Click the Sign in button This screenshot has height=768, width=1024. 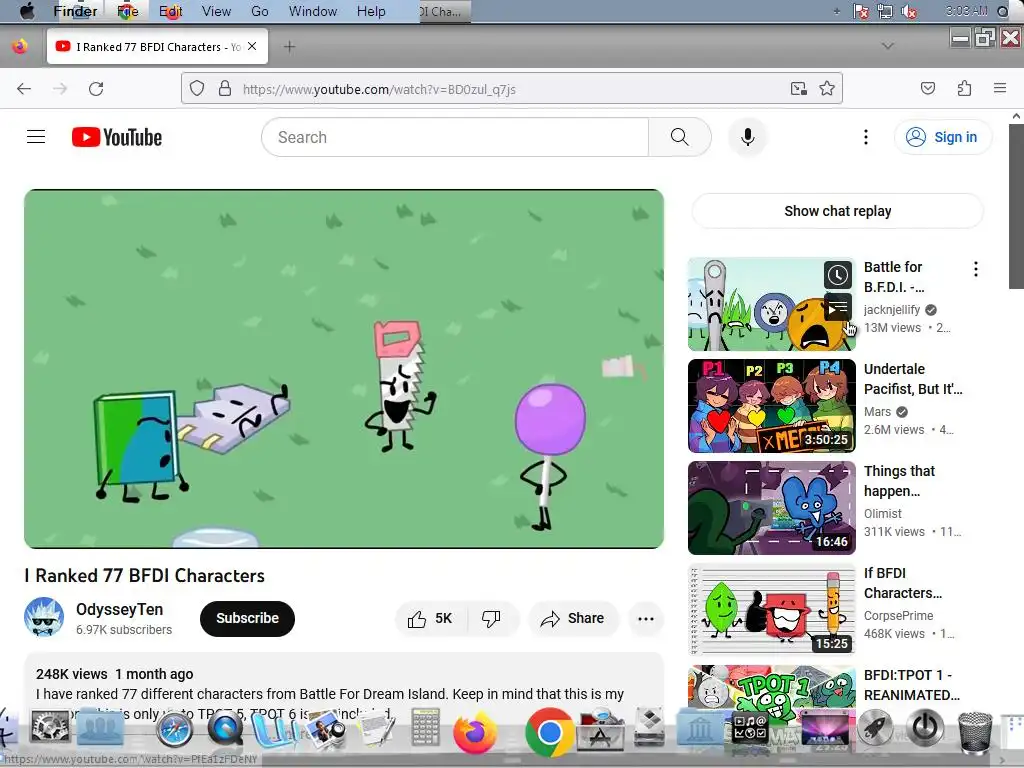942,137
